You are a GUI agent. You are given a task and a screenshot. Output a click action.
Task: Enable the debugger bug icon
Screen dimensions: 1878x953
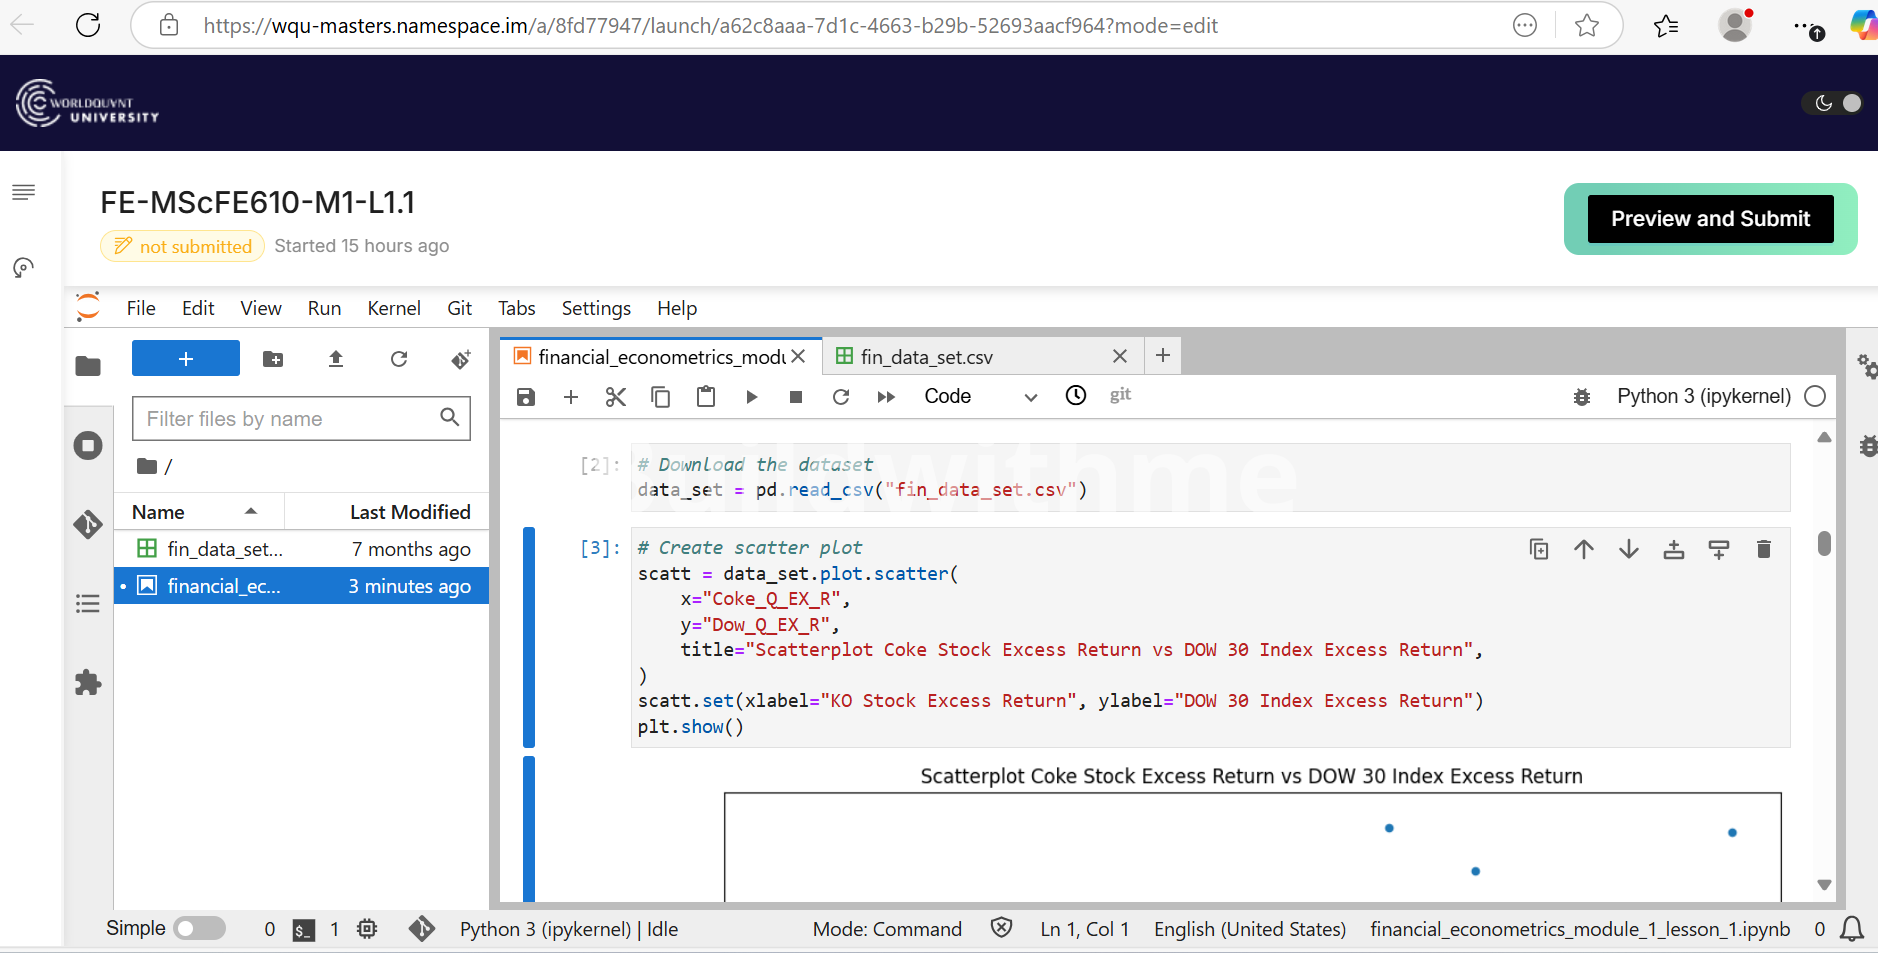[1582, 397]
